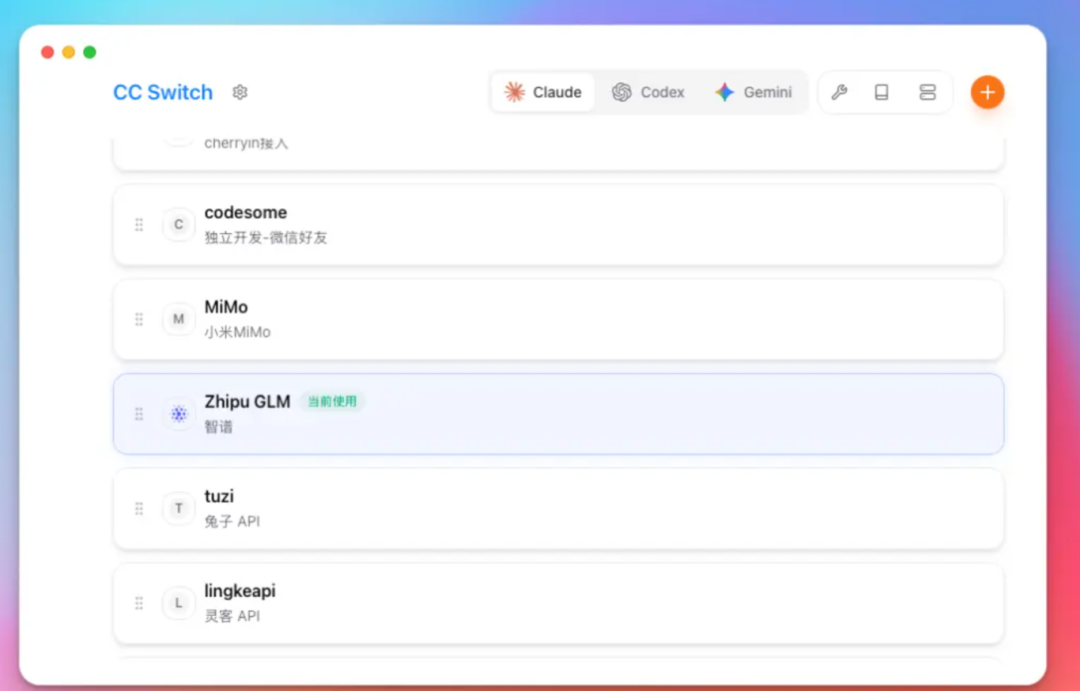Click the 小米MiMo description text

[238, 332]
